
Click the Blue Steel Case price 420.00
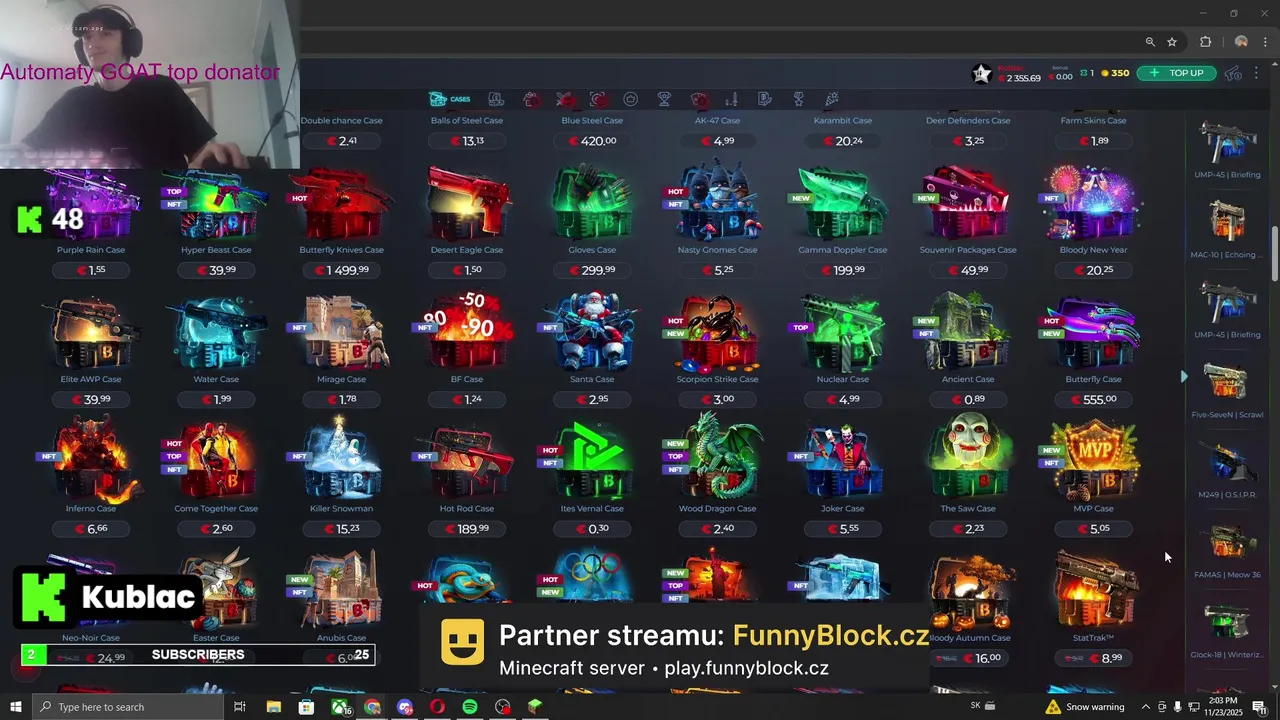pyautogui.click(x=592, y=141)
